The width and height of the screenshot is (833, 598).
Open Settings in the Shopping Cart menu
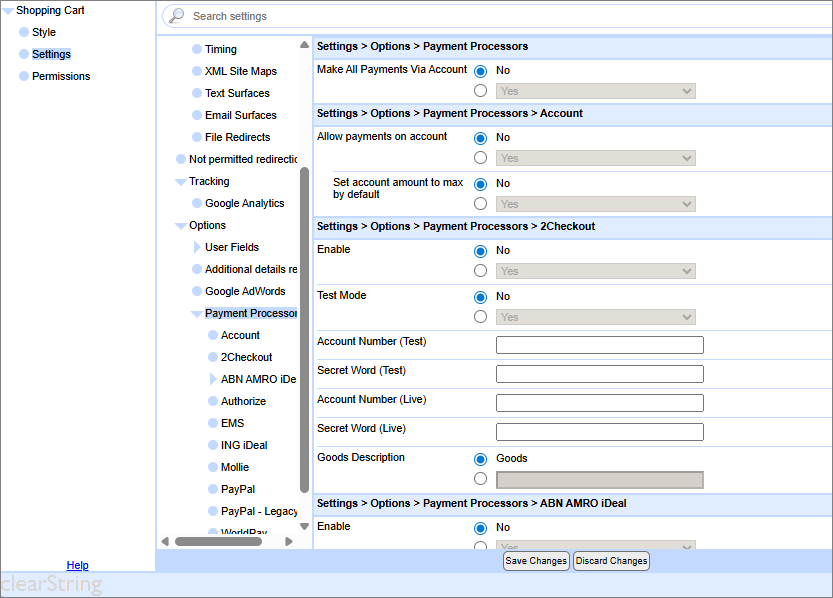[x=51, y=54]
